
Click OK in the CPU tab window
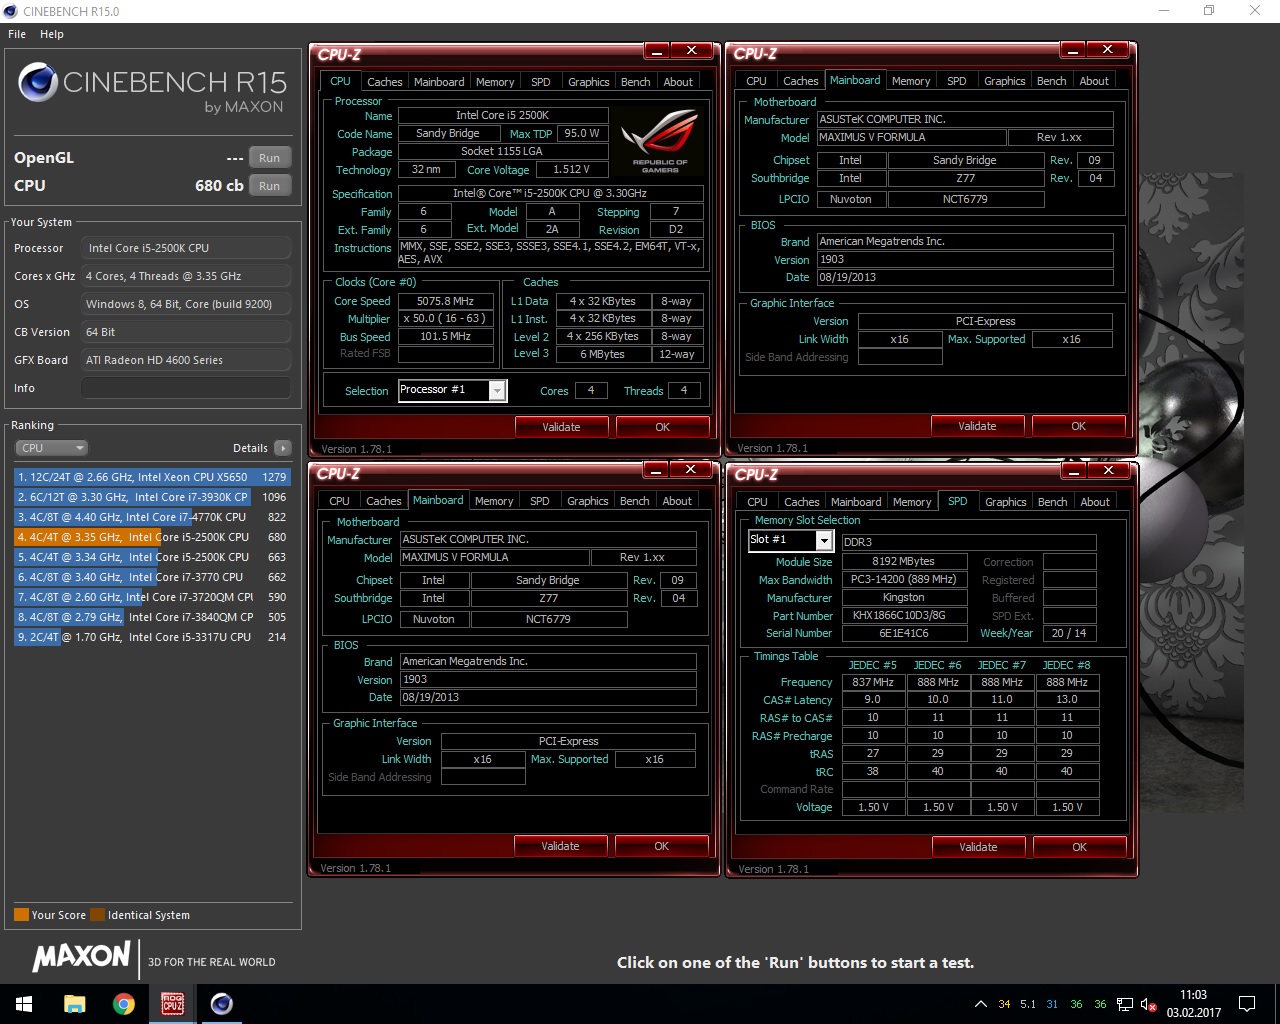(x=663, y=427)
